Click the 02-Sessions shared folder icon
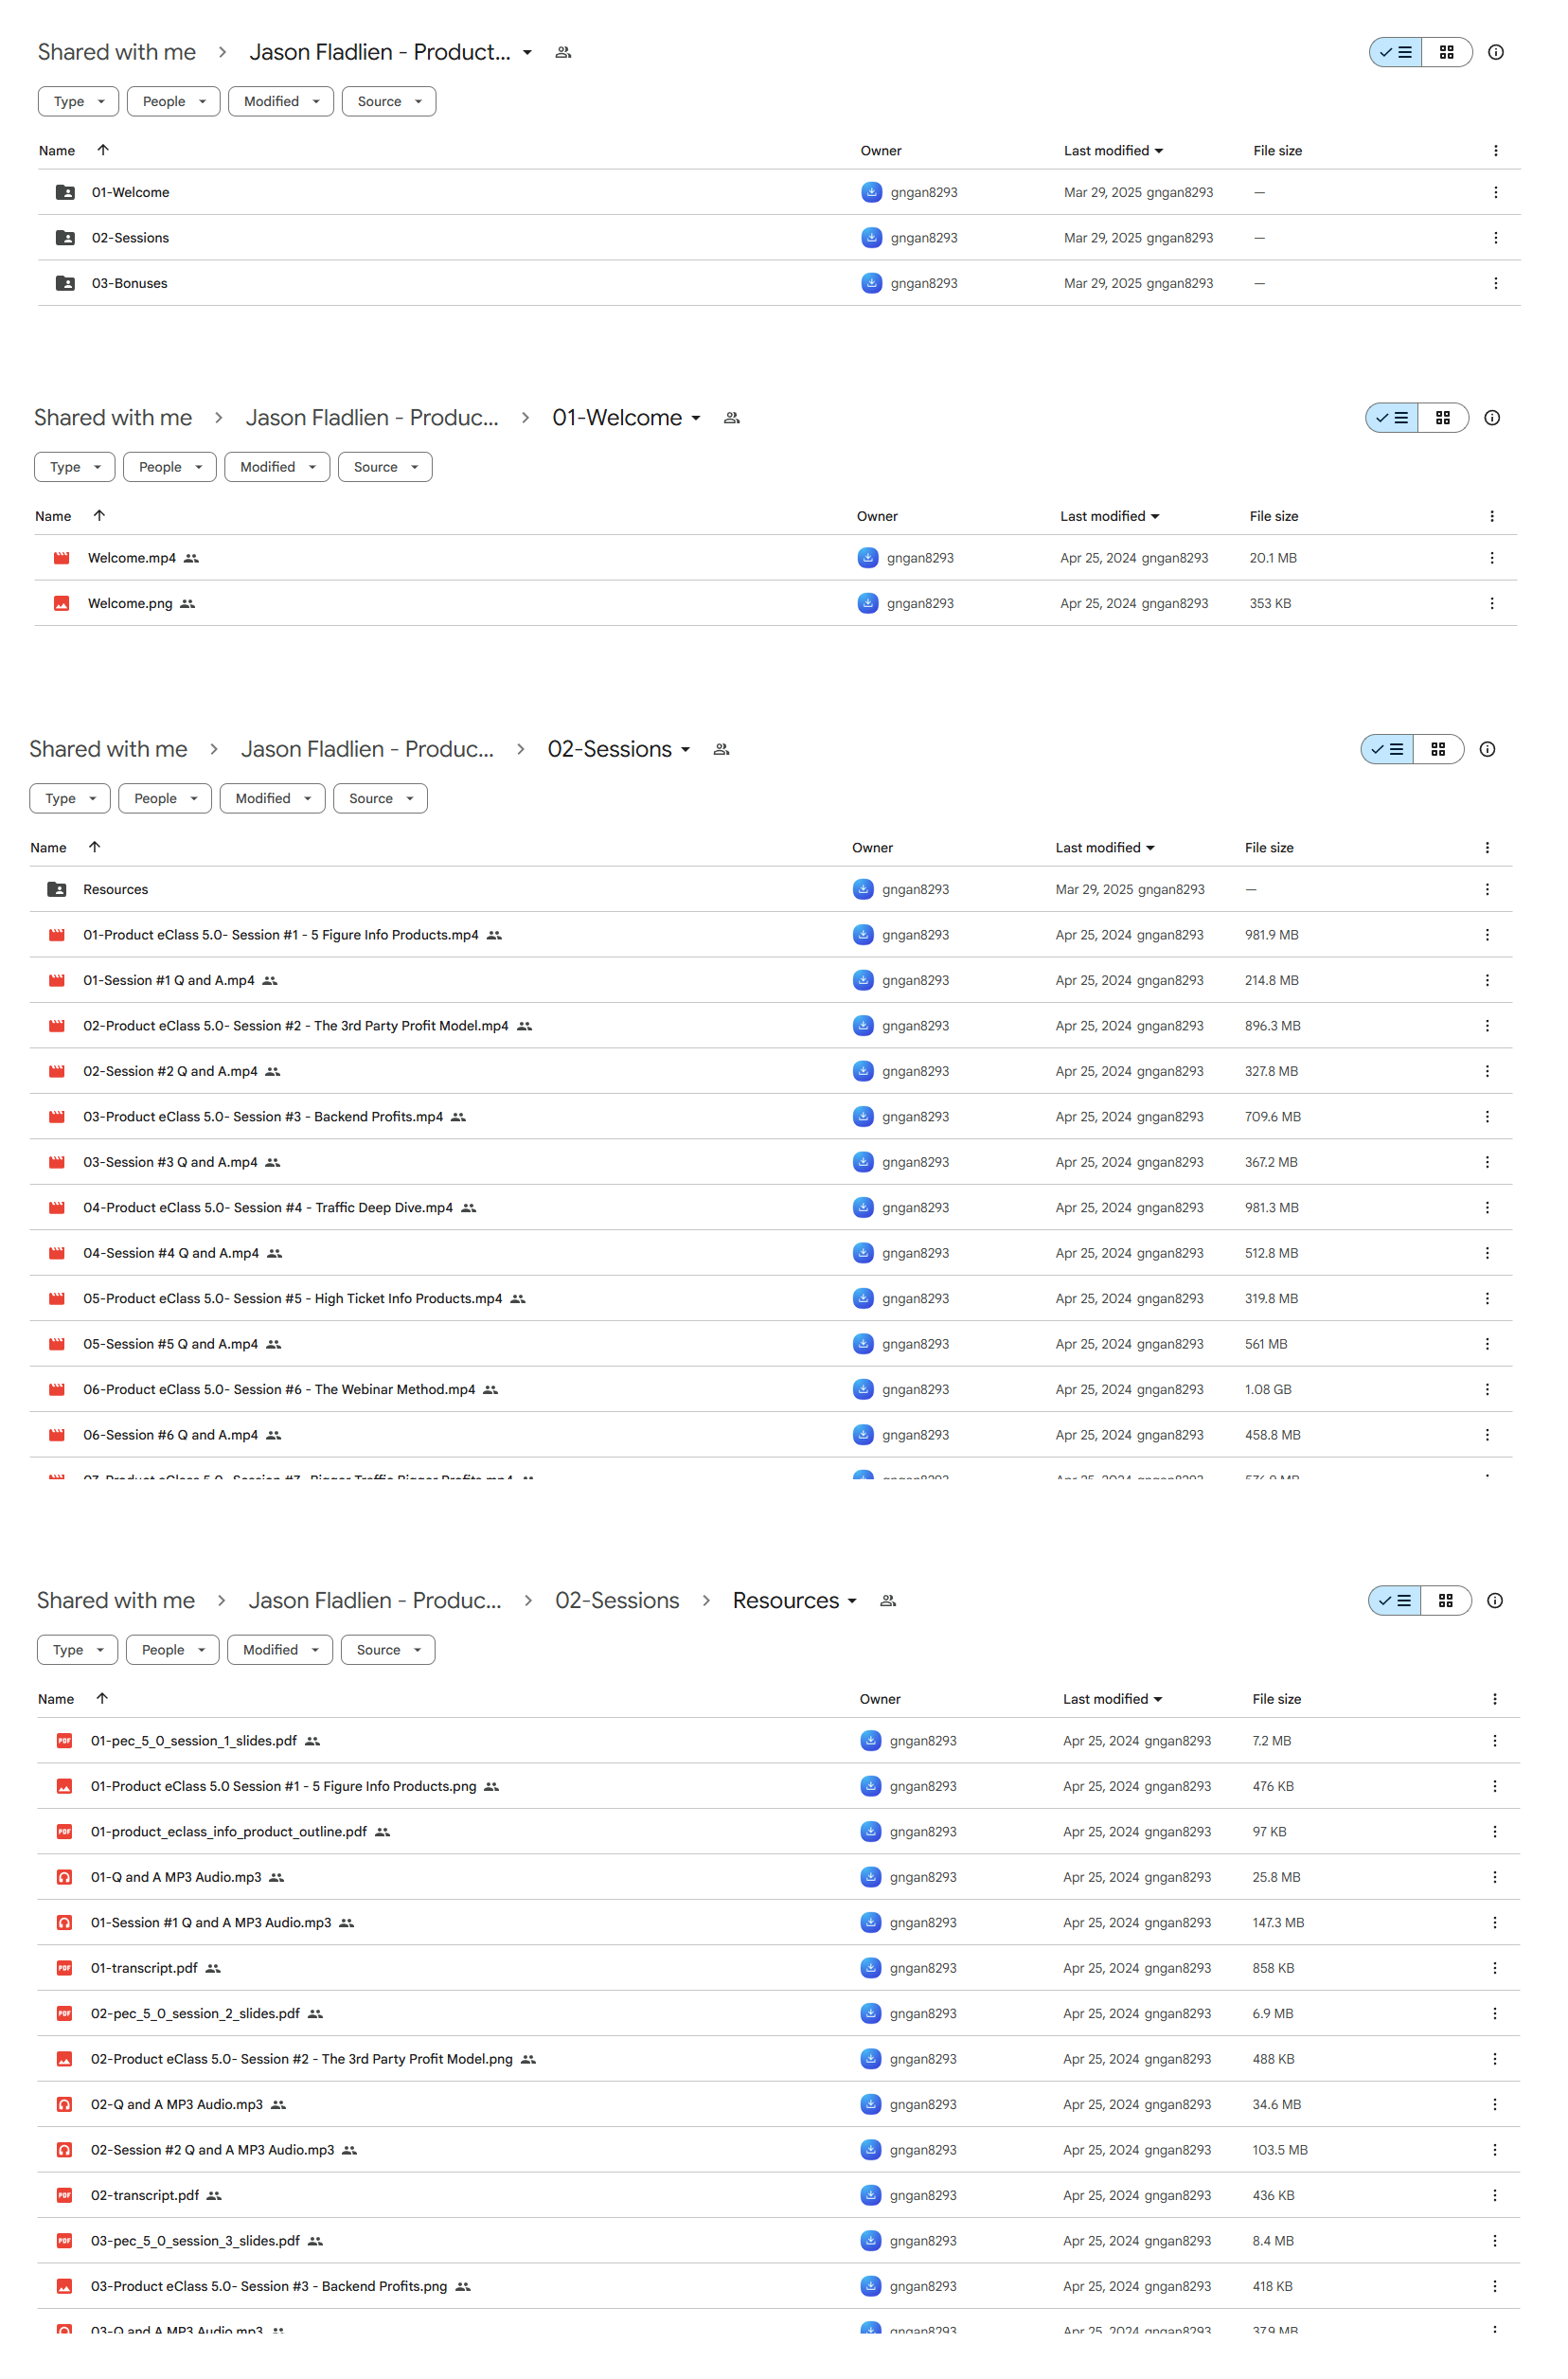This screenshot has width=1568, height=2379. pos(65,238)
